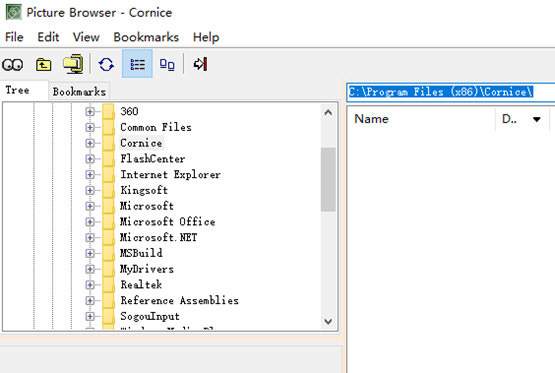Click the Cornice app title icon

tap(14, 12)
